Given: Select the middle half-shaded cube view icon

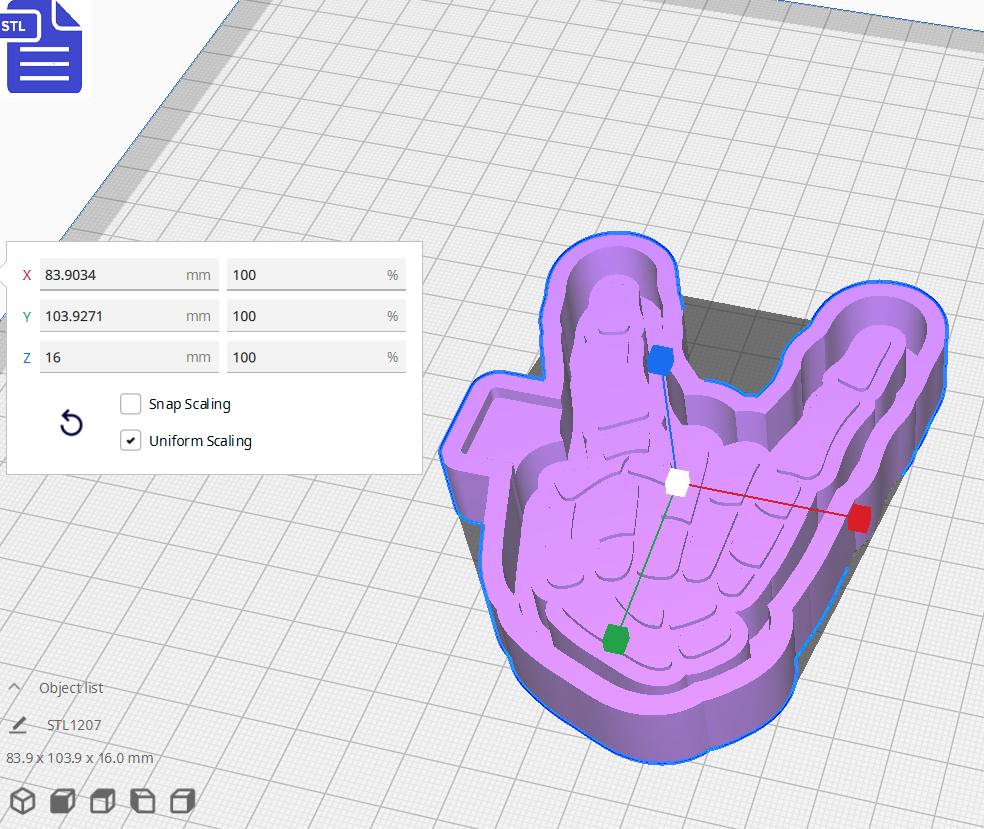Looking at the screenshot, I should point(102,801).
